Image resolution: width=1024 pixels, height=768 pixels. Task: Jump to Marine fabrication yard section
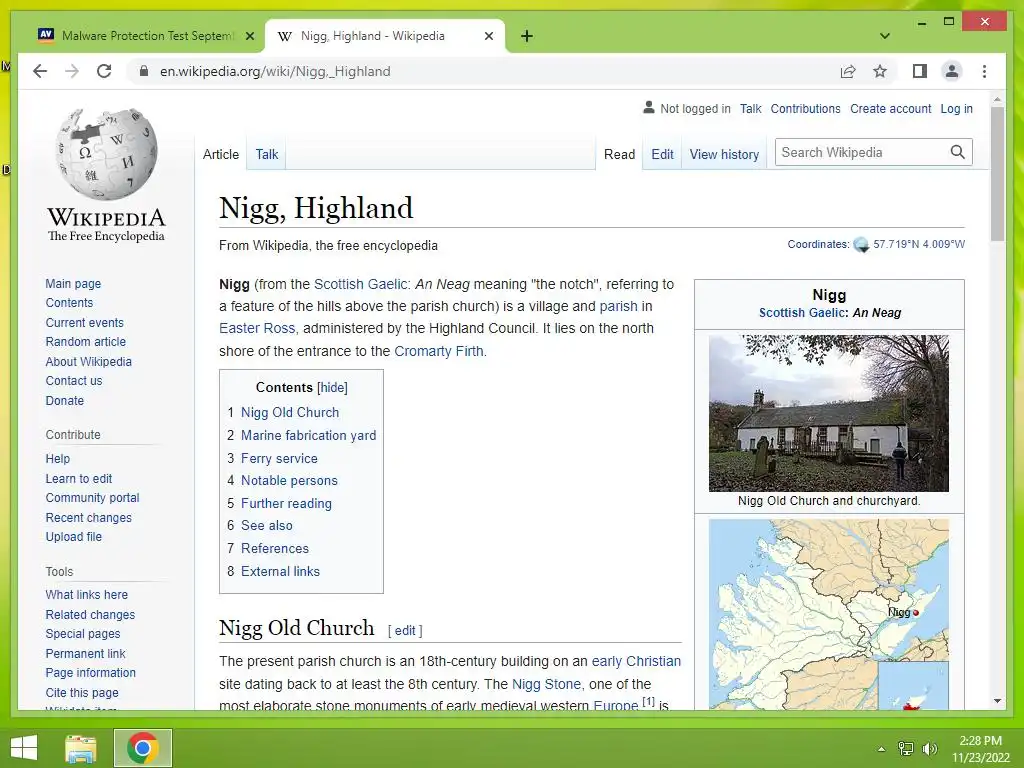(x=308, y=436)
